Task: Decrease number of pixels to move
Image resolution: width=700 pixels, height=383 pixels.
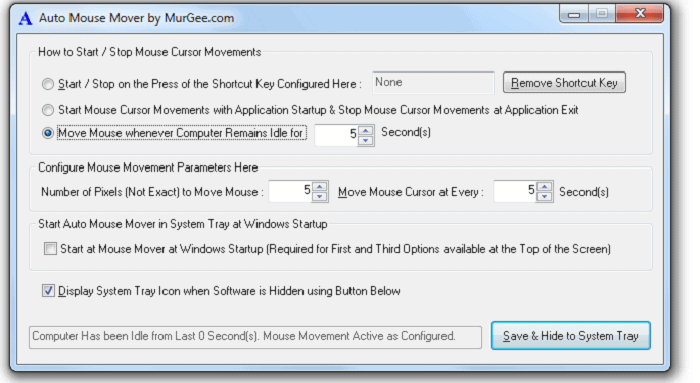Action: coord(320,196)
